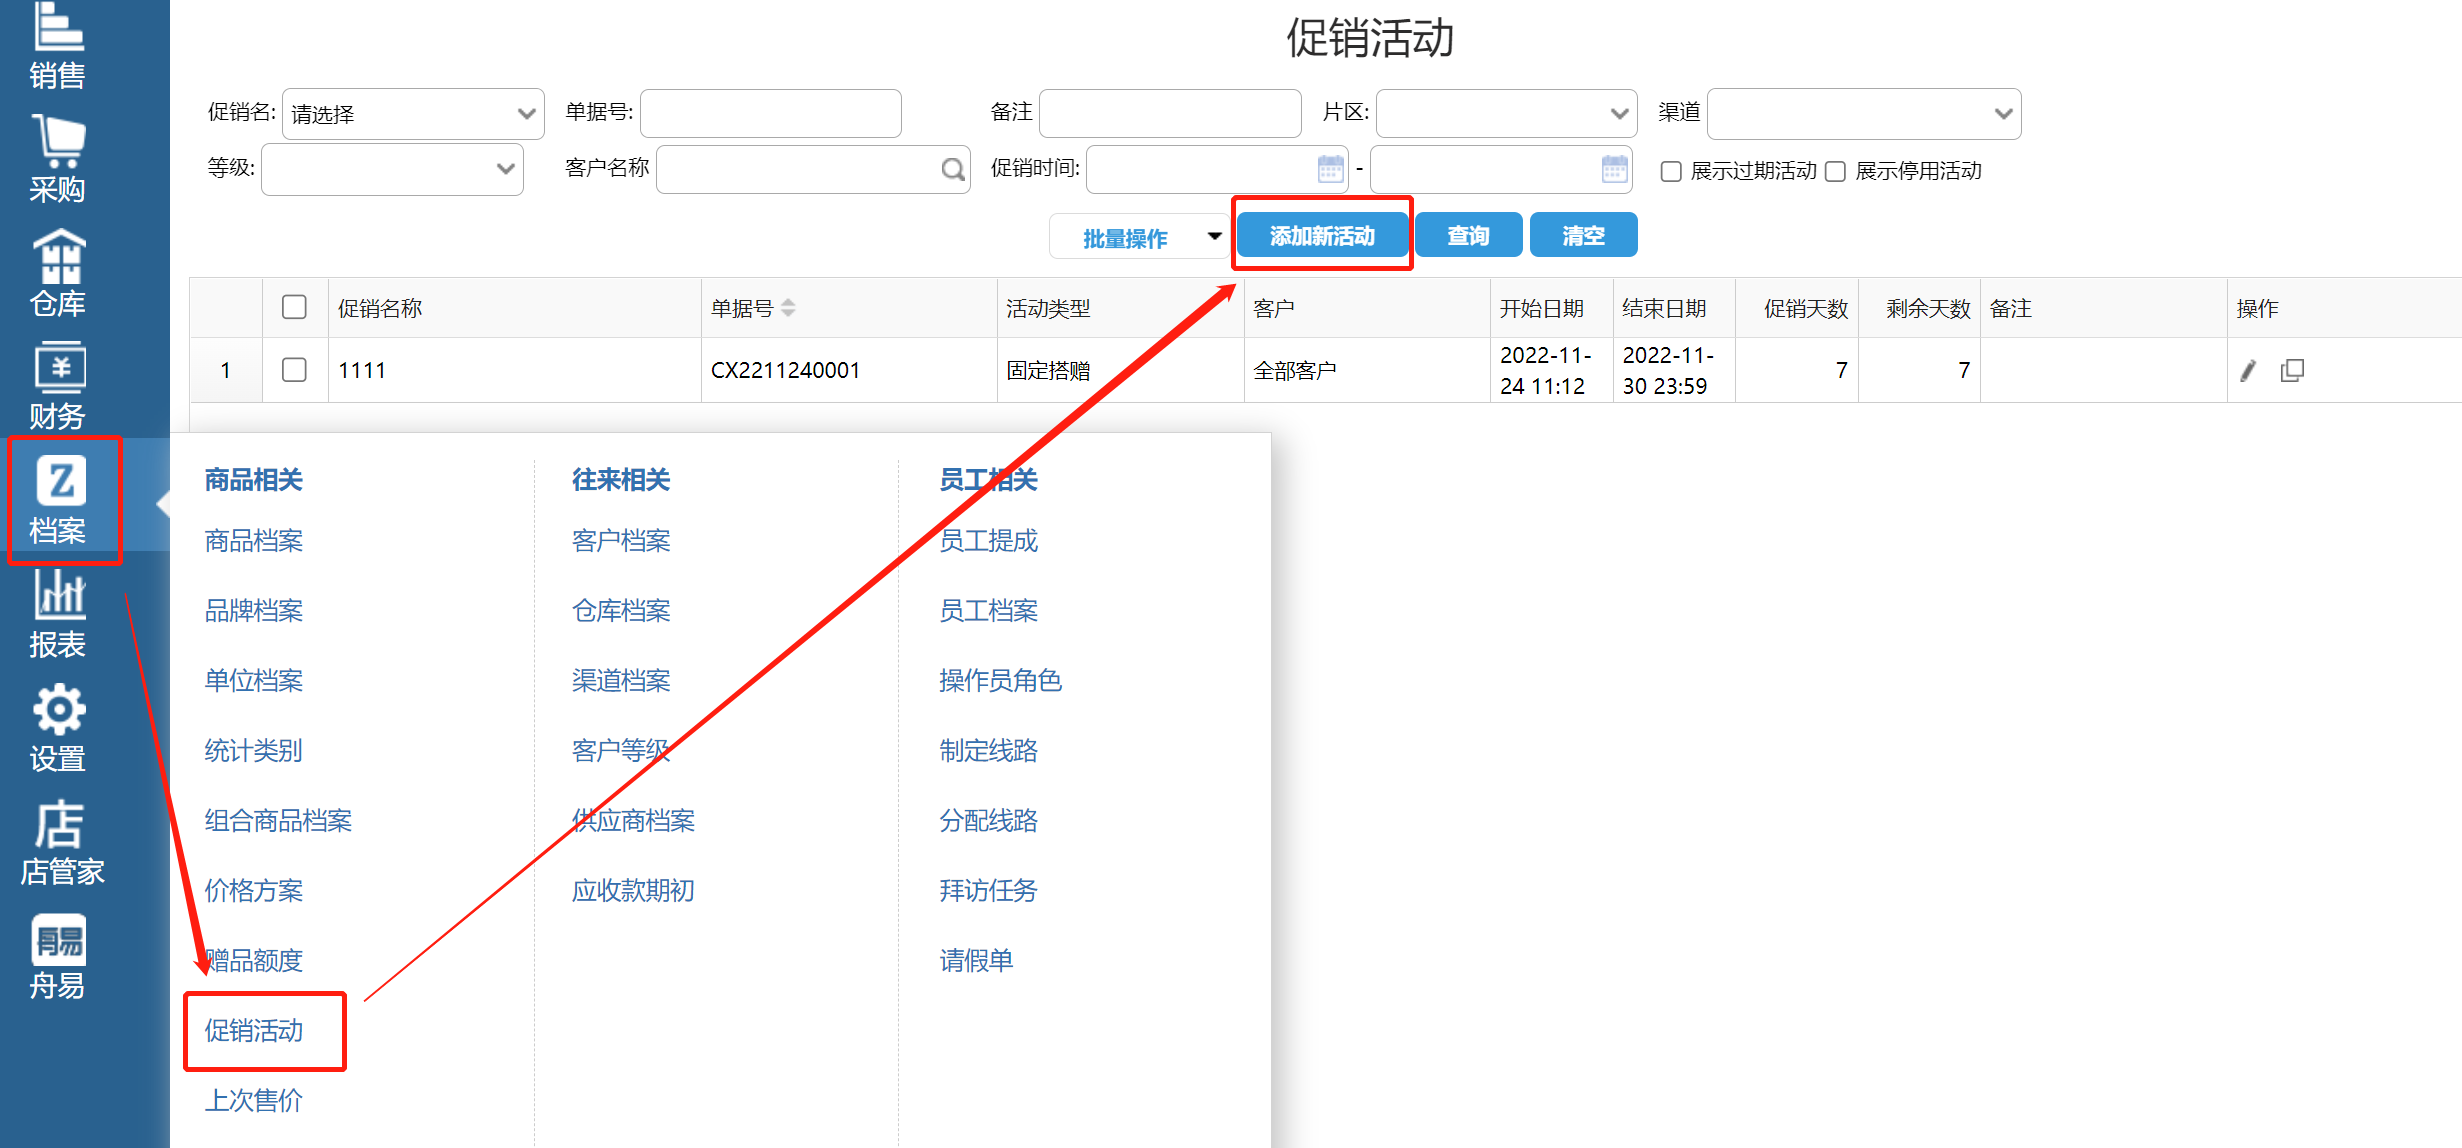Viewport: 2462px width, 1148px height.
Task: Enable 展示过期活动 checkbox
Action: pyautogui.click(x=1670, y=171)
